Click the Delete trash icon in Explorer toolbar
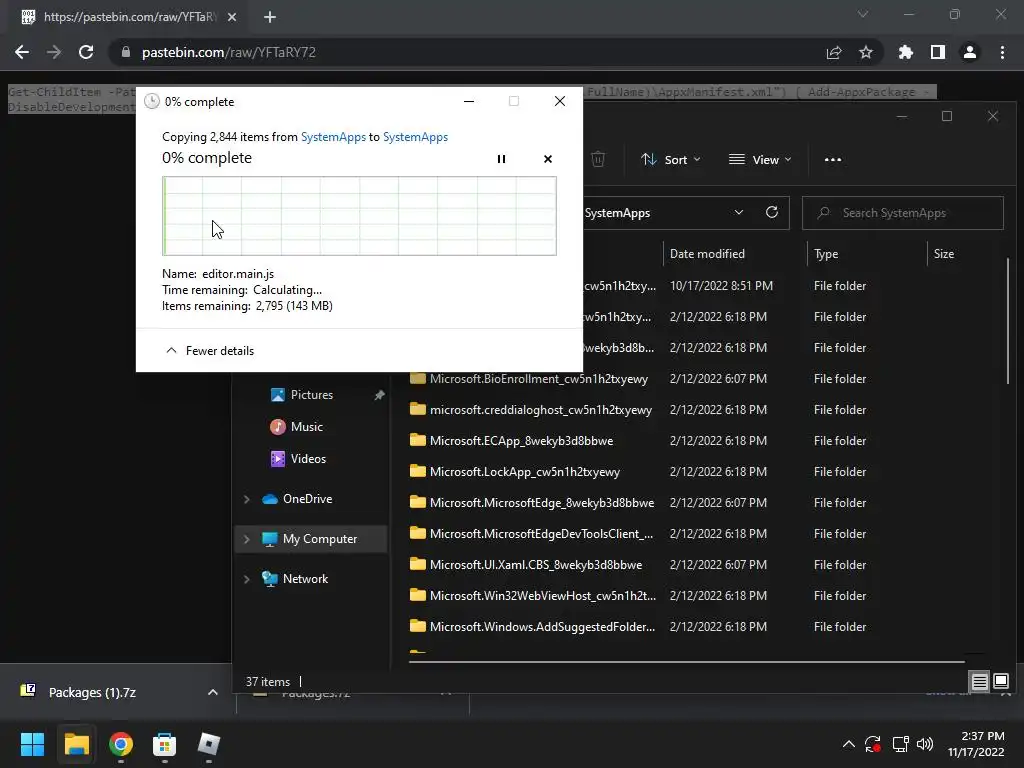 click(x=598, y=159)
